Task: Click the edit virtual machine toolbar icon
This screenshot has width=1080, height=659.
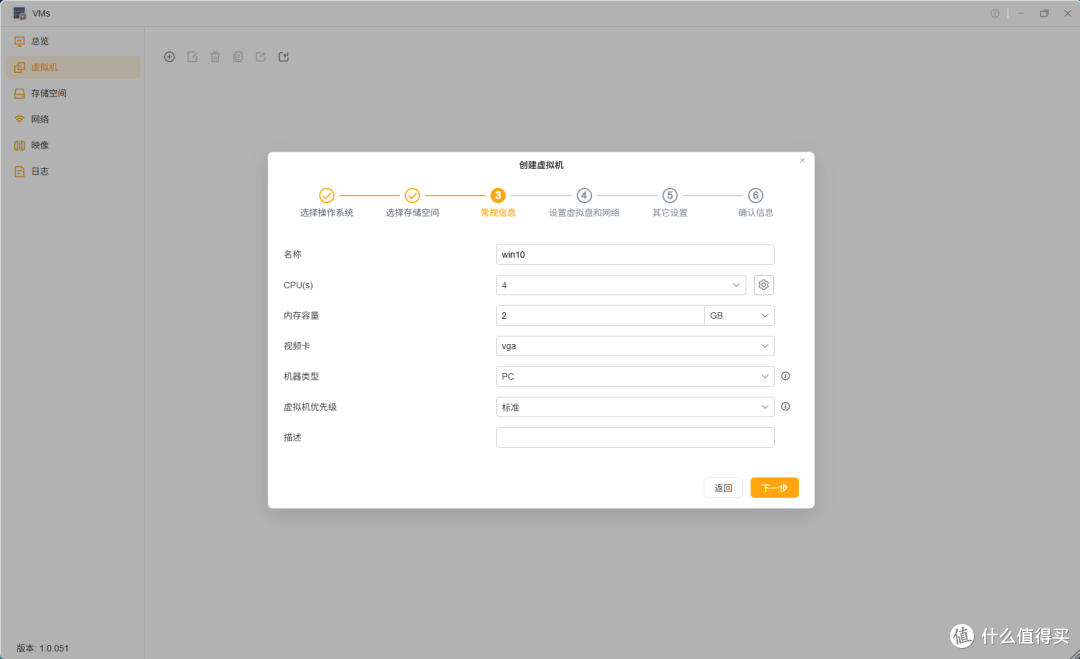Action: [x=192, y=57]
